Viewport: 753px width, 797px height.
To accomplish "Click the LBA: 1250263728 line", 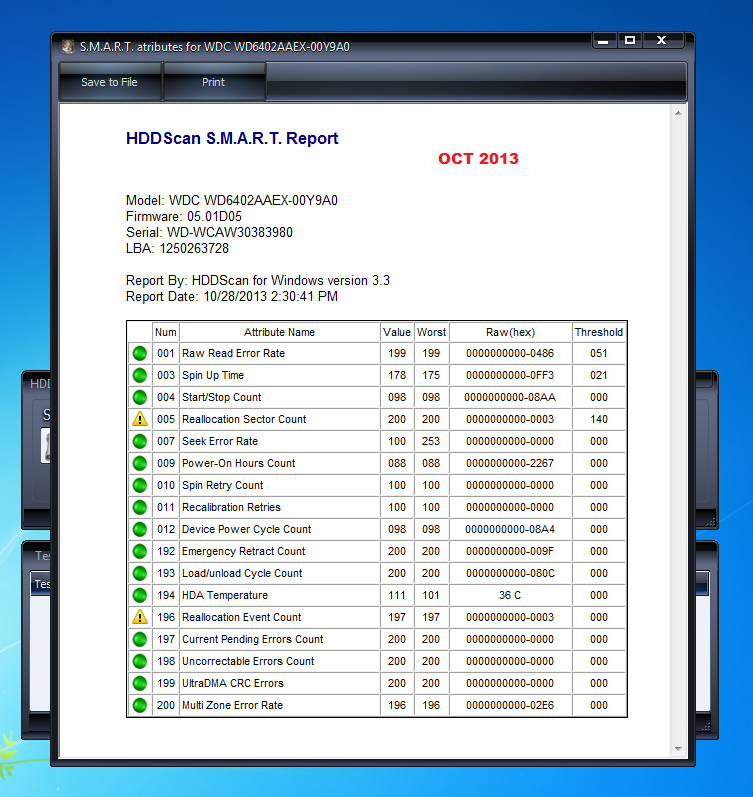I will [177, 249].
